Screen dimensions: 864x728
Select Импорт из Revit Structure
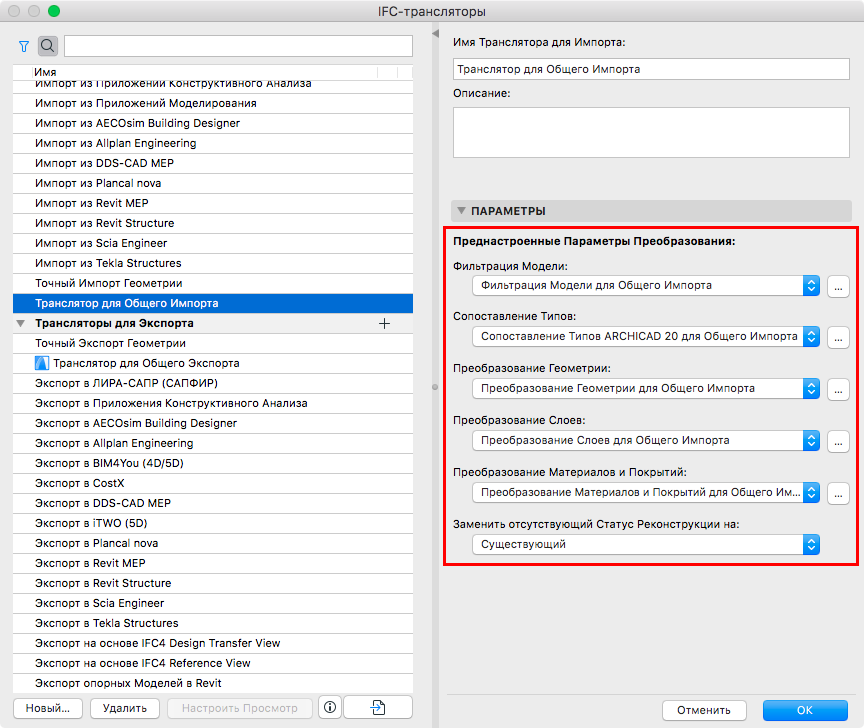(x=213, y=223)
